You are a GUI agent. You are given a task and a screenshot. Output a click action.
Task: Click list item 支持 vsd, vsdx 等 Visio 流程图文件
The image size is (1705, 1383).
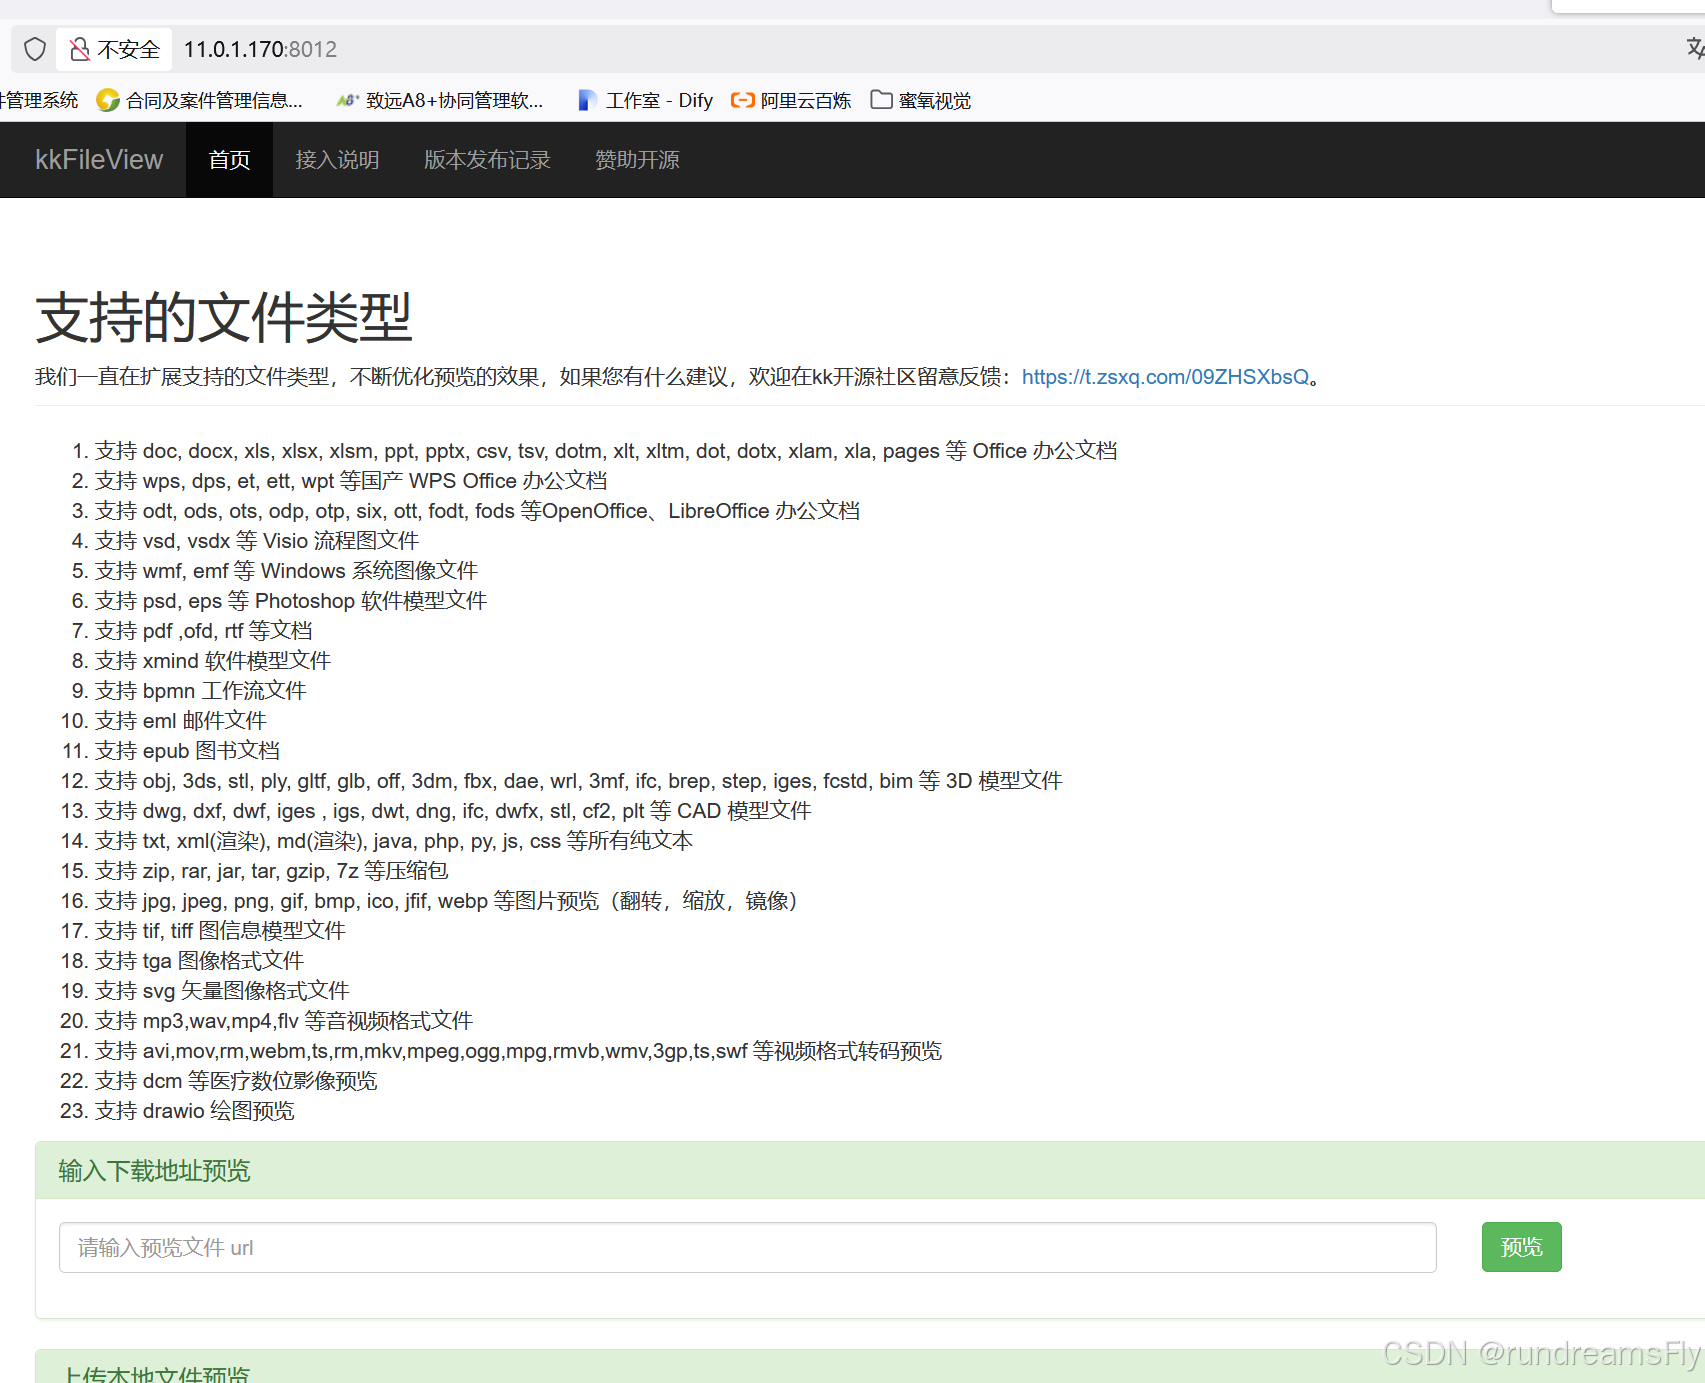pyautogui.click(x=257, y=541)
